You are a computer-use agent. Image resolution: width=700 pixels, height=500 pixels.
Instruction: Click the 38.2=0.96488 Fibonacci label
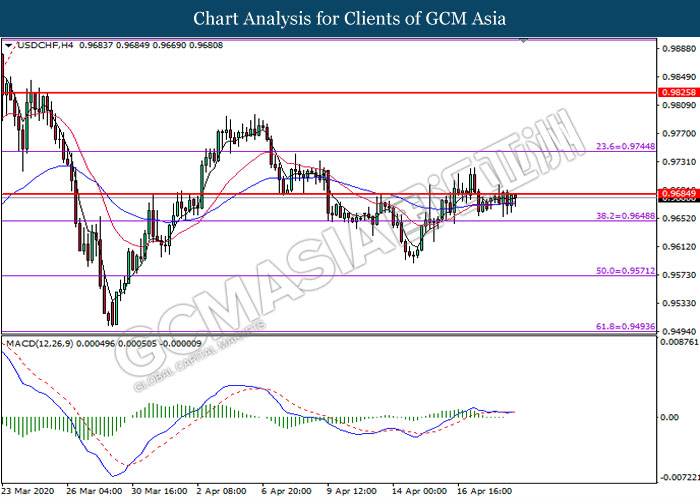coord(625,216)
